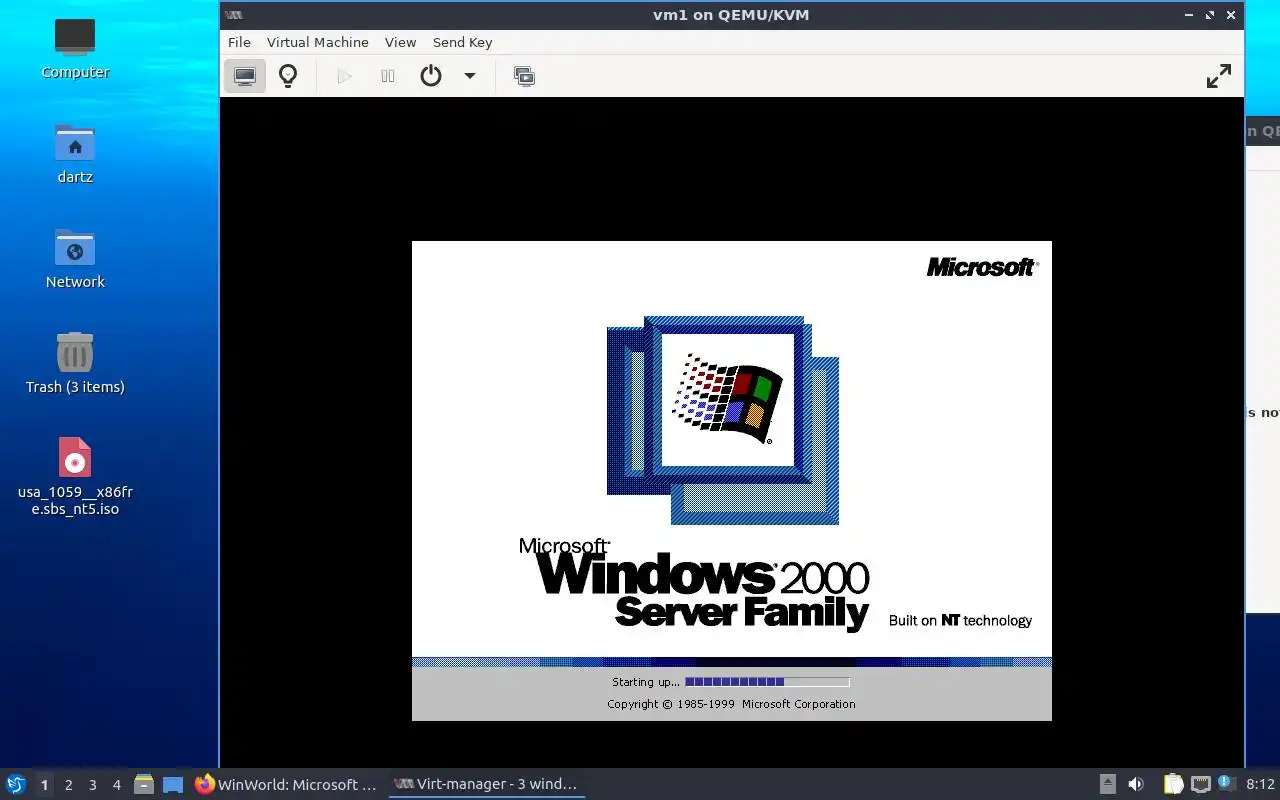Switch to workspace 1

(44, 785)
